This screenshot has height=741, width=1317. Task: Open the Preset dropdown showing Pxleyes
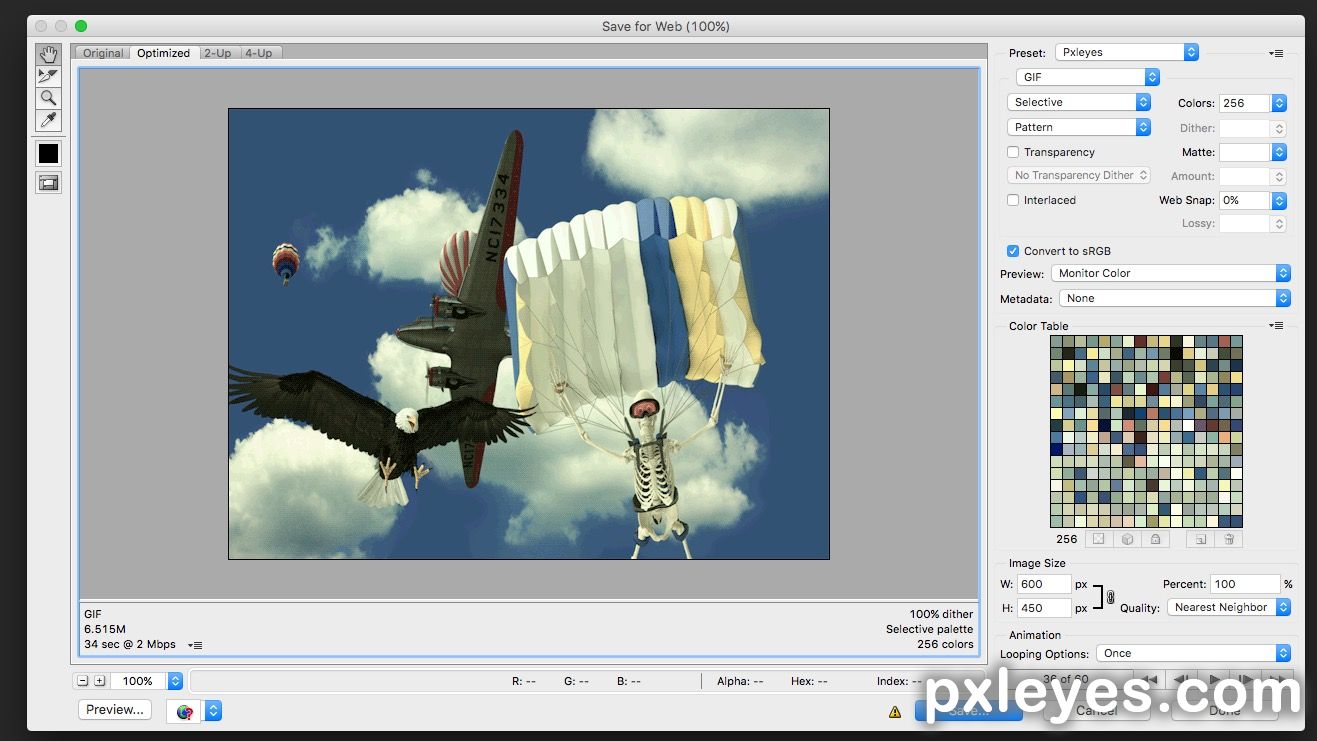click(x=1126, y=52)
